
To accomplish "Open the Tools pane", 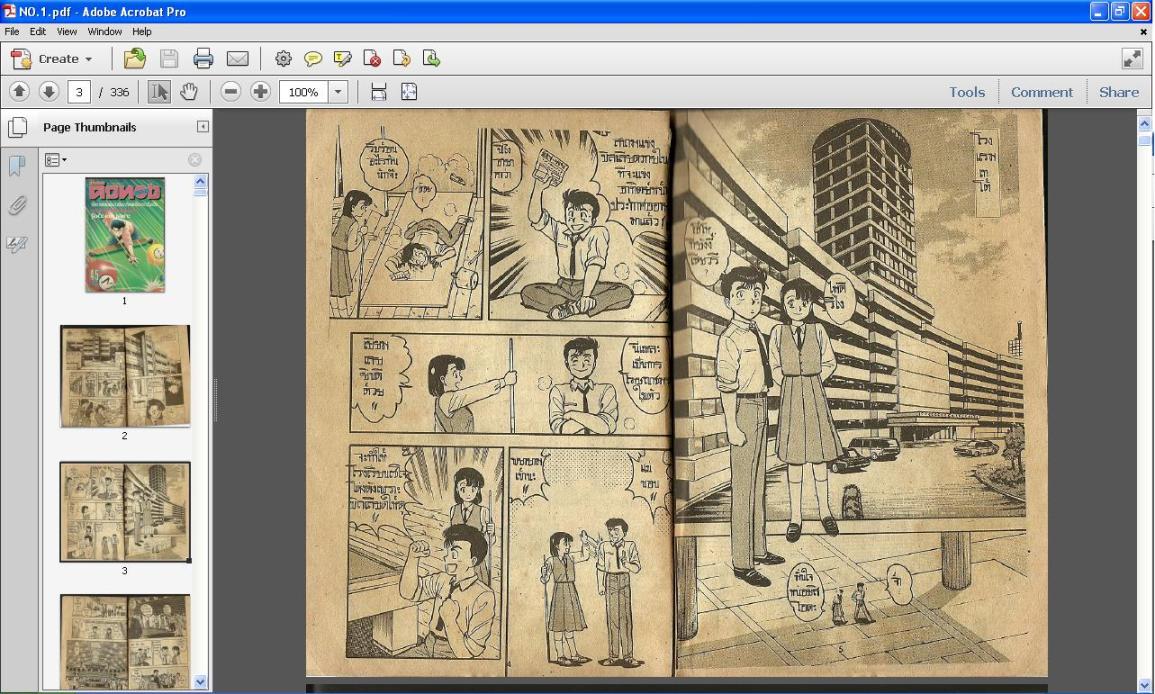I will pyautogui.click(x=966, y=92).
